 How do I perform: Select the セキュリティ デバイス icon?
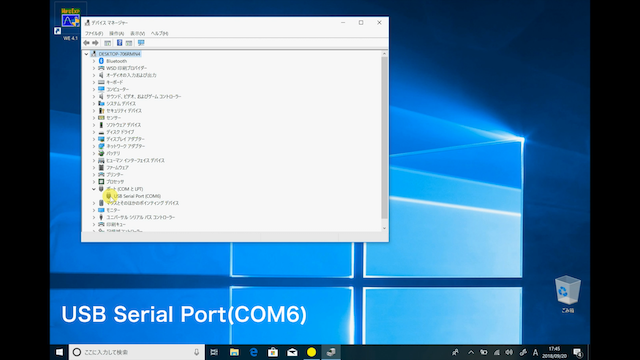pyautogui.click(x=101, y=111)
